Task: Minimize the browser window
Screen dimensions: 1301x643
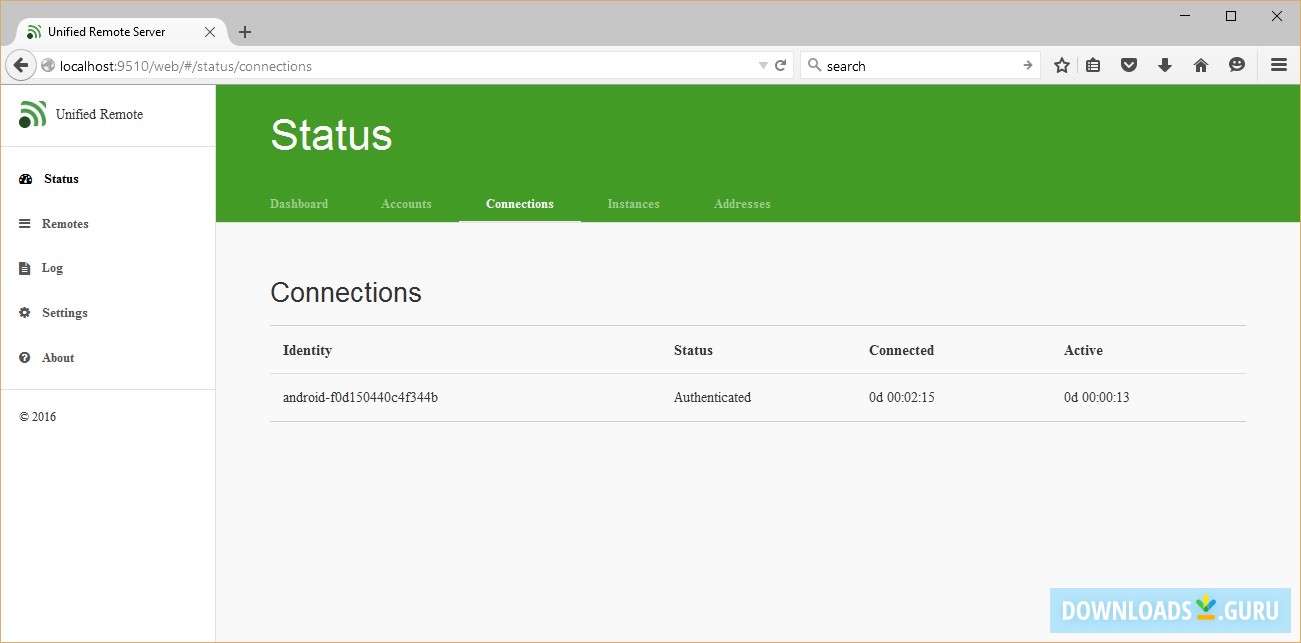Action: pos(1185,16)
